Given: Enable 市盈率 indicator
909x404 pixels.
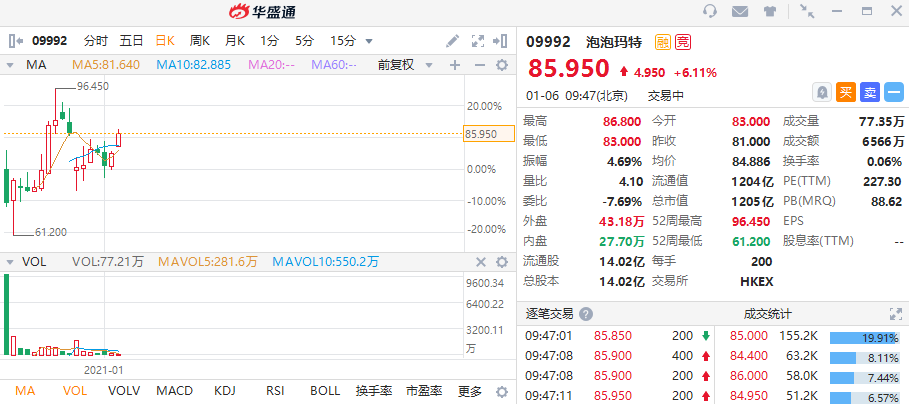Looking at the screenshot, I should [424, 391].
